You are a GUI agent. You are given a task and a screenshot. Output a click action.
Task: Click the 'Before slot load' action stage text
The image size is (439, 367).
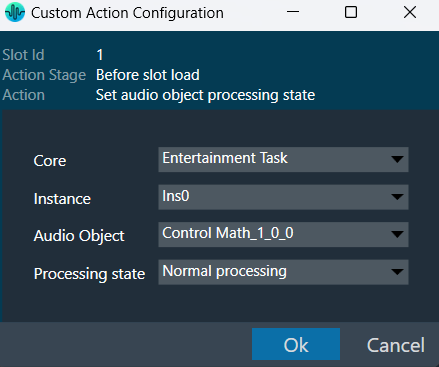coord(148,75)
